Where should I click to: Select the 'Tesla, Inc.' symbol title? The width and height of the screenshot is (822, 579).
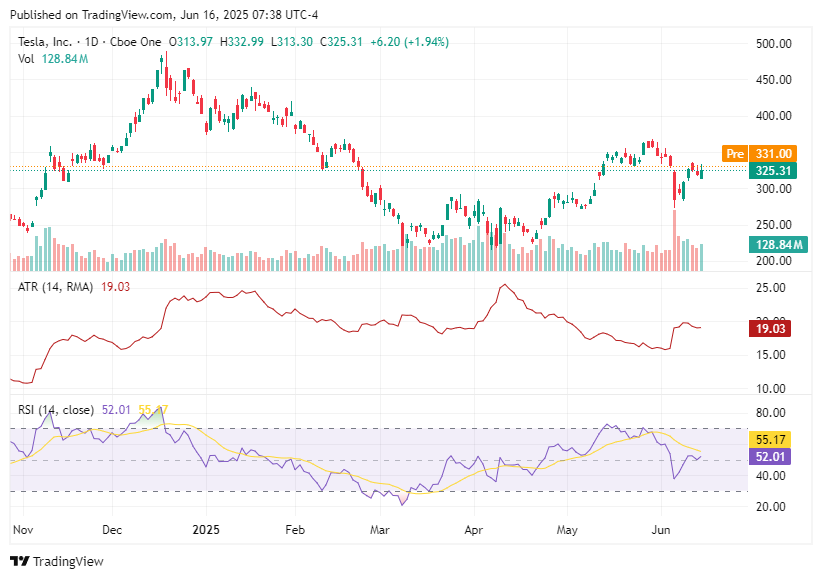pyautogui.click(x=45, y=42)
